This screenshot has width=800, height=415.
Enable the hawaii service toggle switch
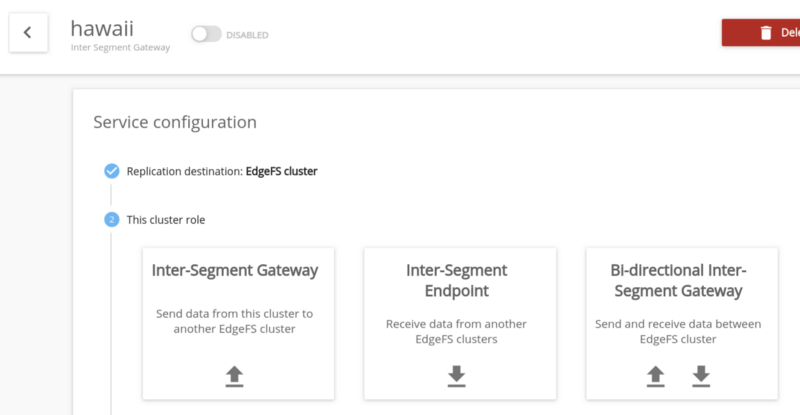click(x=206, y=34)
